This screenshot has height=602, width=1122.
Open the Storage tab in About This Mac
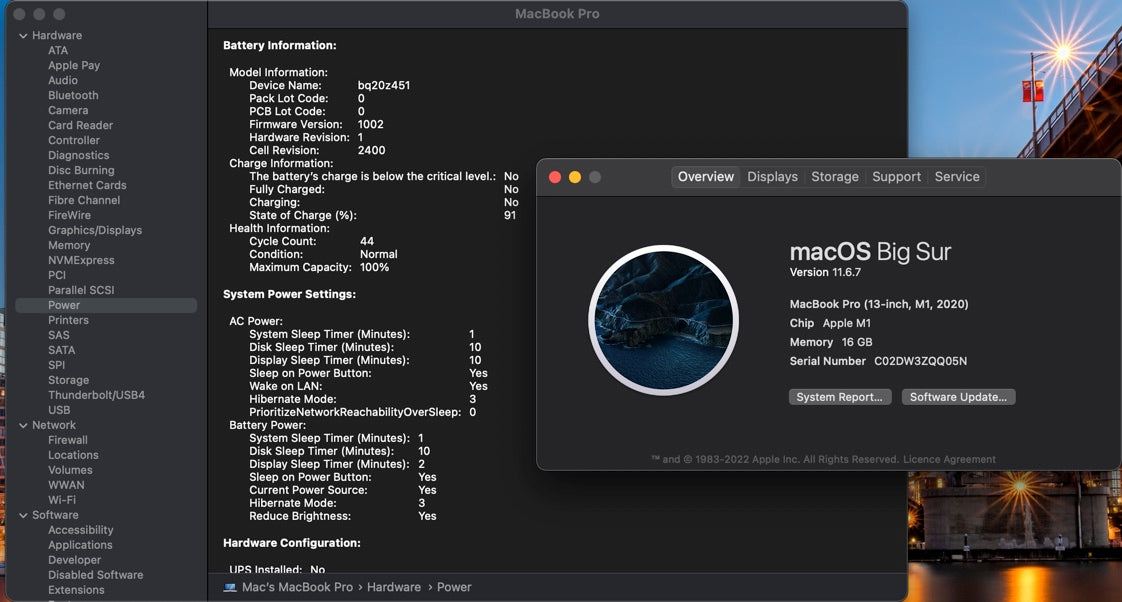835,176
